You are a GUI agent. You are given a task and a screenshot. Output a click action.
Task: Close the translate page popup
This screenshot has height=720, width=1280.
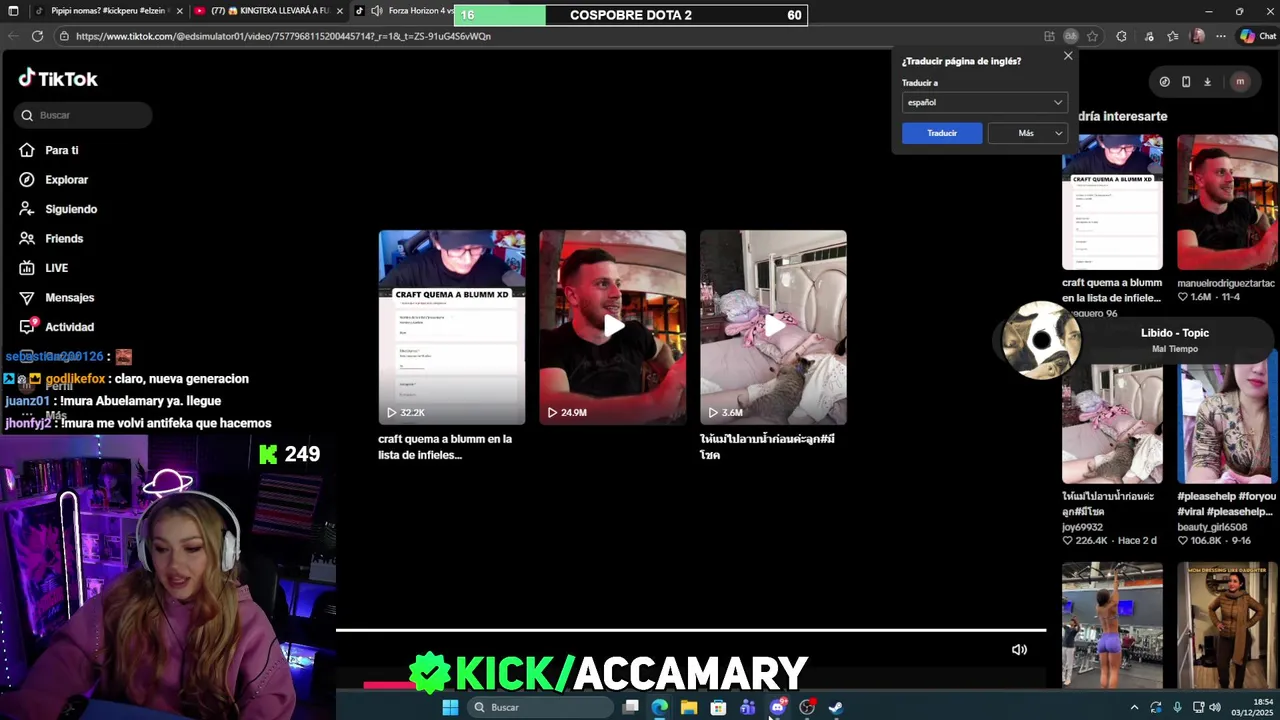pyautogui.click(x=1068, y=56)
